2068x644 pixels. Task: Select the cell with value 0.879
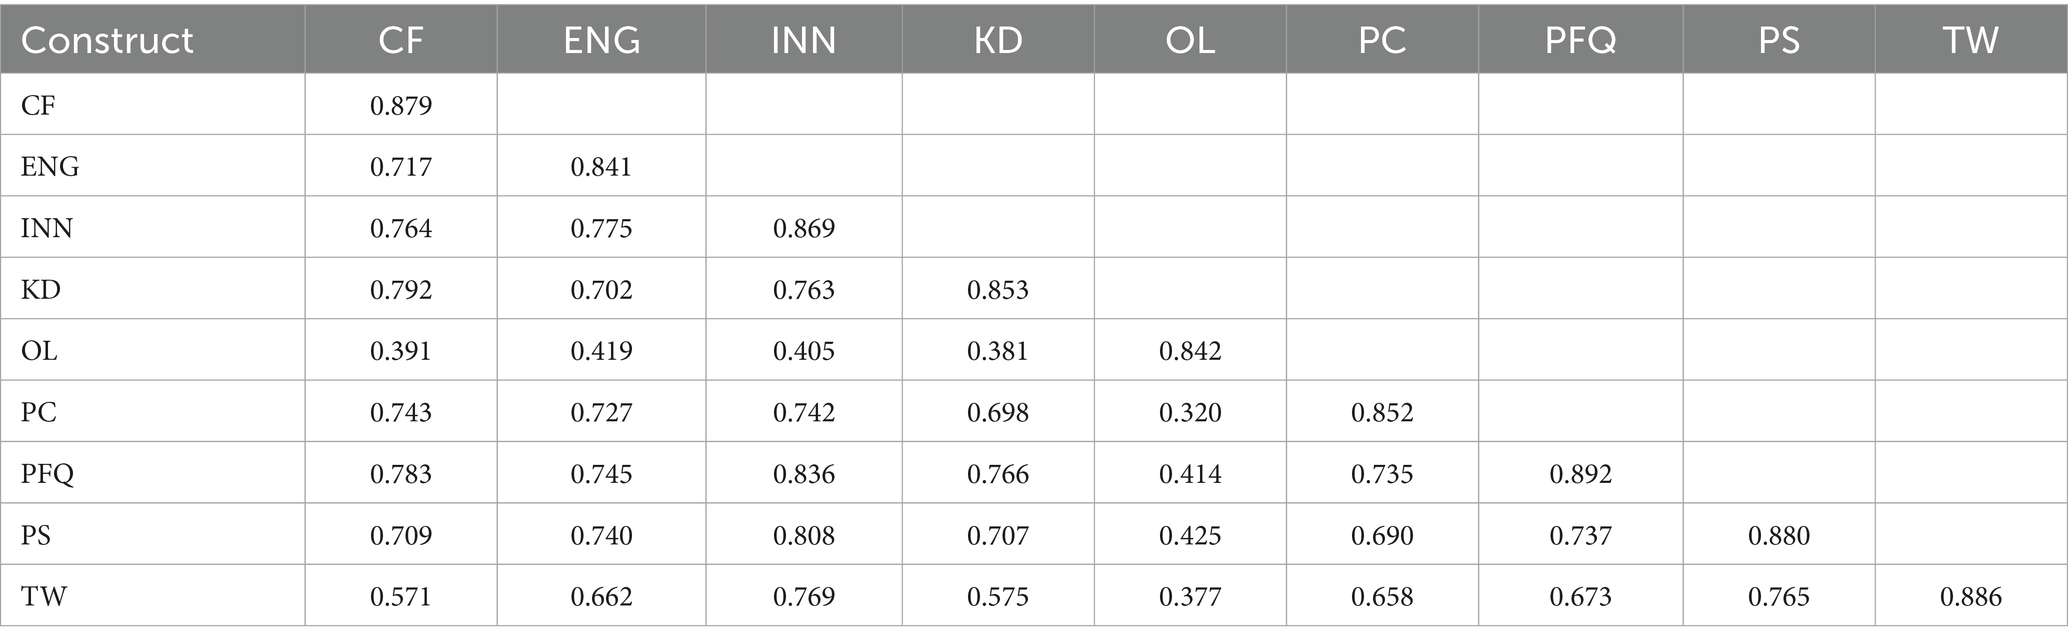(x=401, y=105)
